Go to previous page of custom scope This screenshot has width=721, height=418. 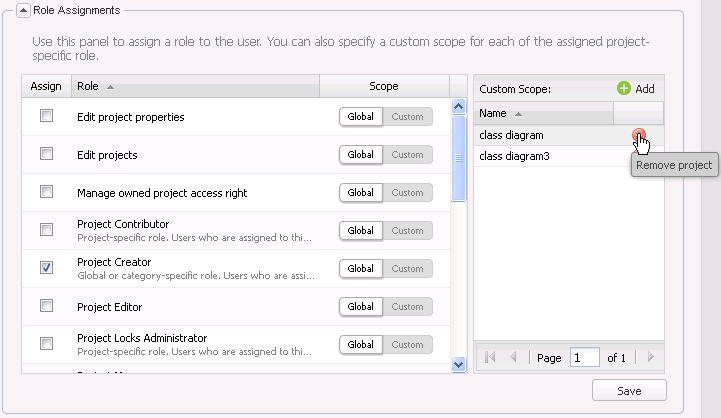click(x=514, y=357)
